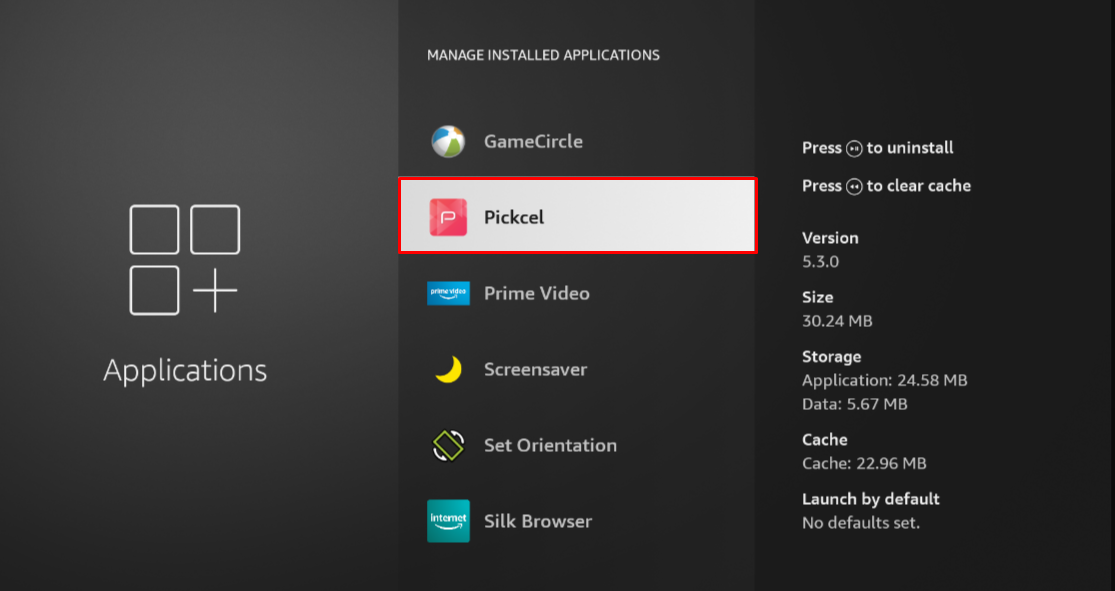
Task: Click the Pickcel app icon
Action: coord(448,217)
